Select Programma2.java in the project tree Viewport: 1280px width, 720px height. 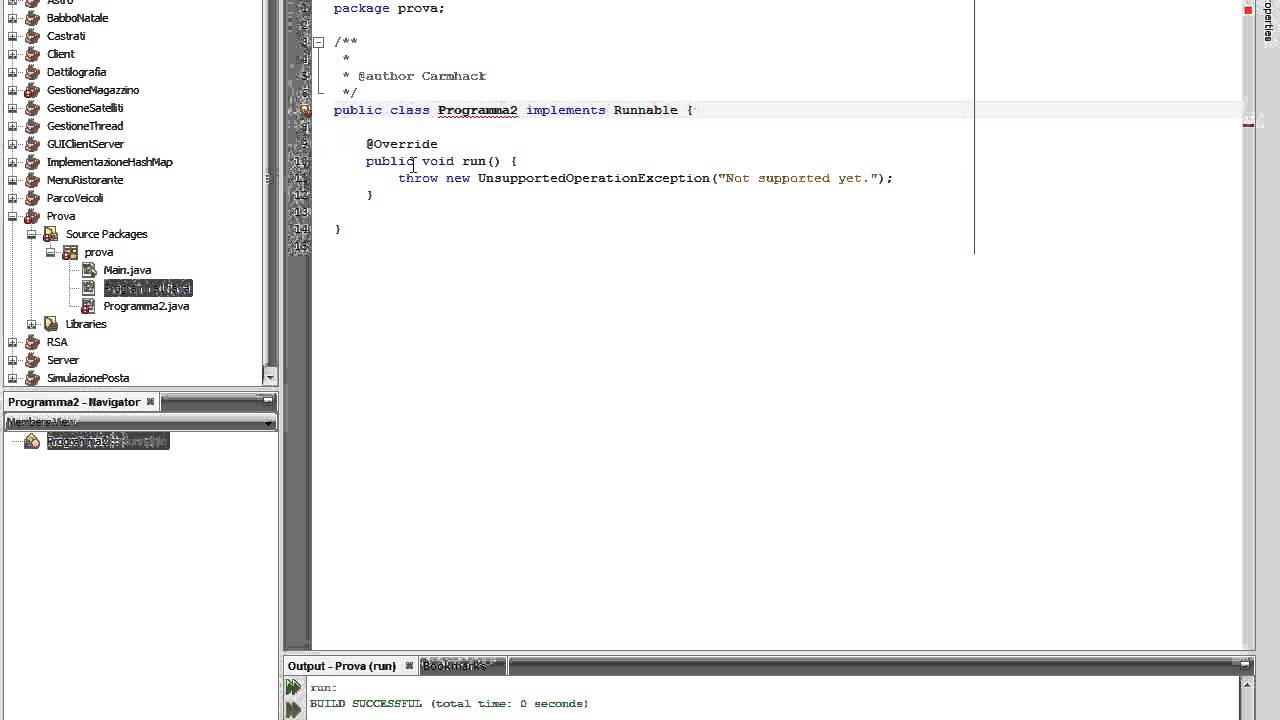(x=146, y=306)
